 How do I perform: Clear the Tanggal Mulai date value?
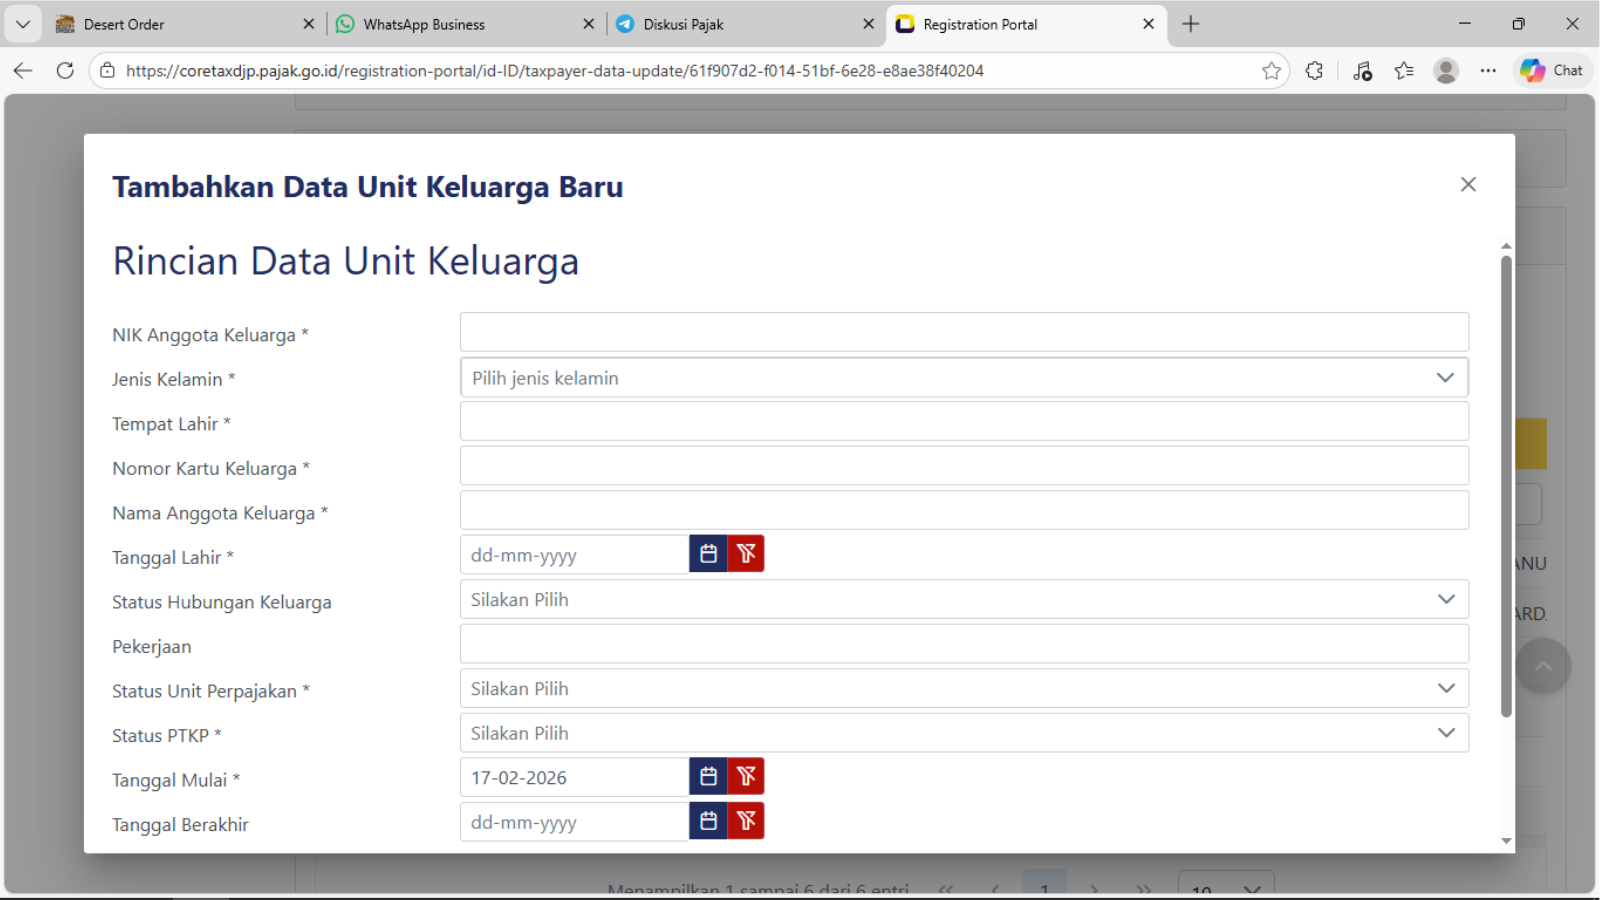coord(746,776)
